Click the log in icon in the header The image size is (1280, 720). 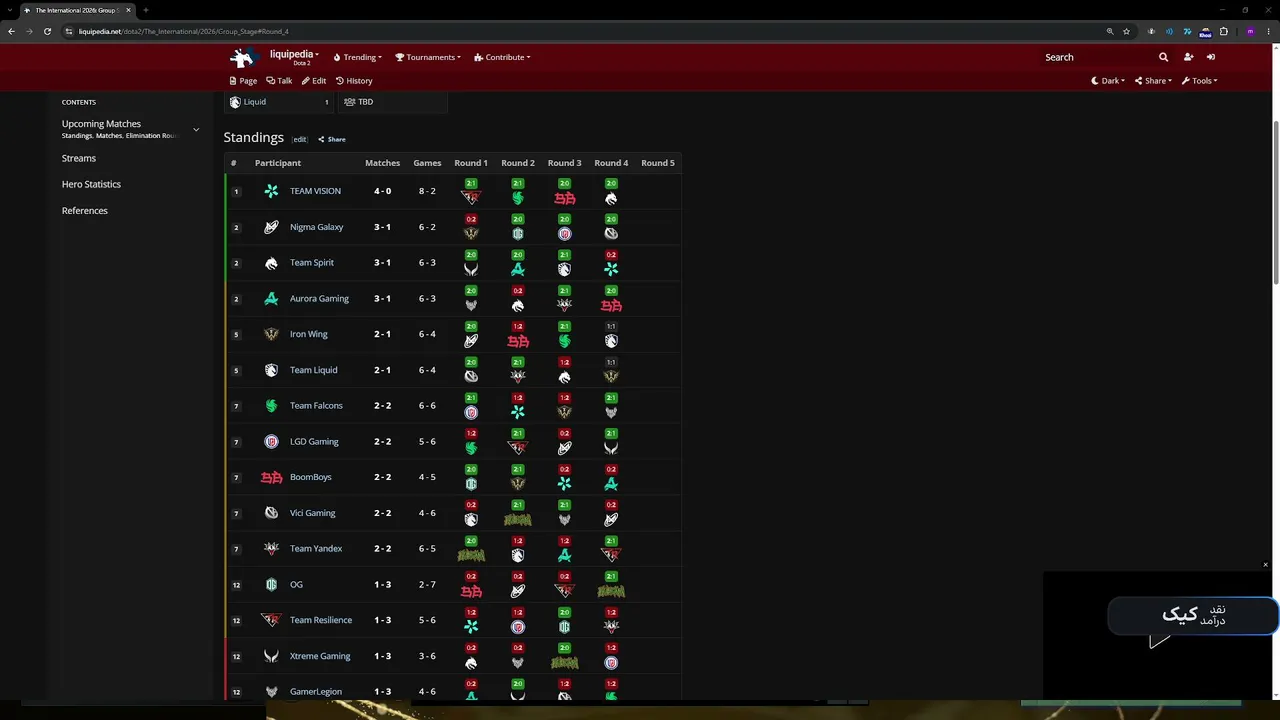point(1211,57)
